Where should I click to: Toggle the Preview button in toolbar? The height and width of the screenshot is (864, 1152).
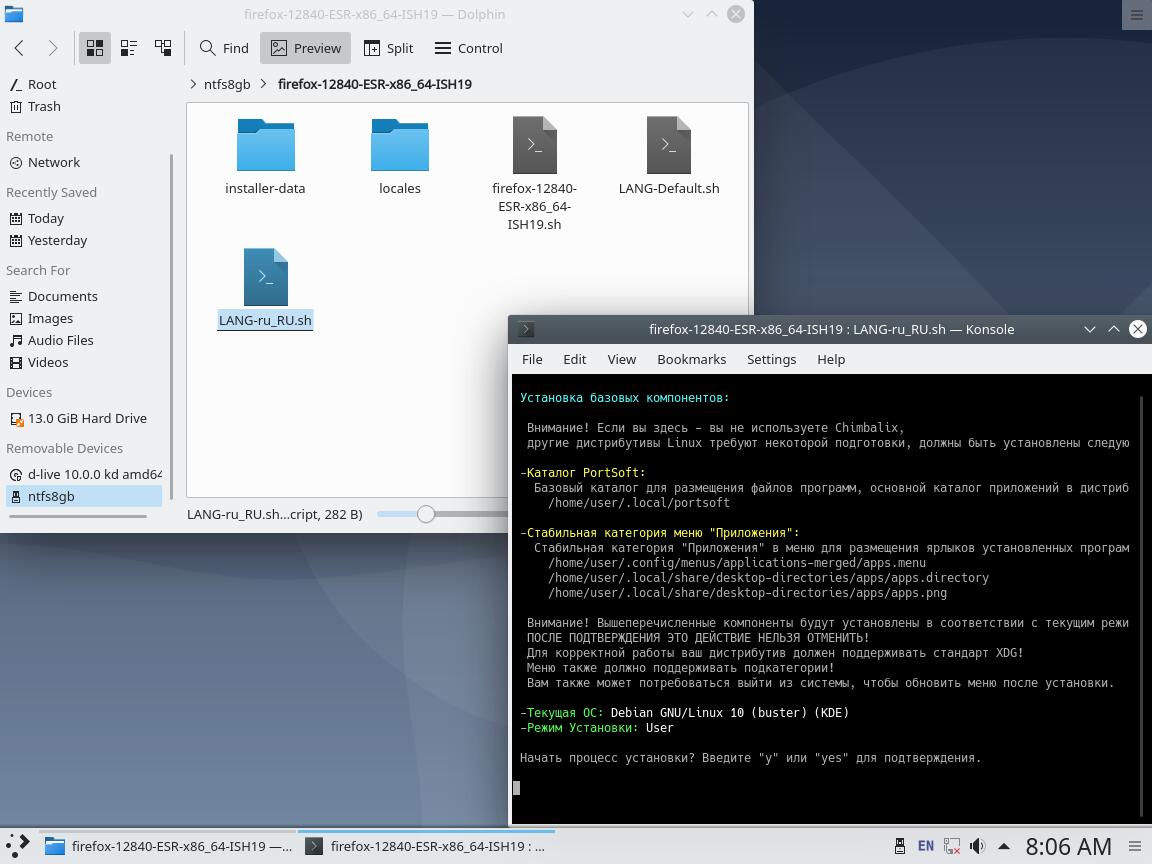click(x=306, y=48)
